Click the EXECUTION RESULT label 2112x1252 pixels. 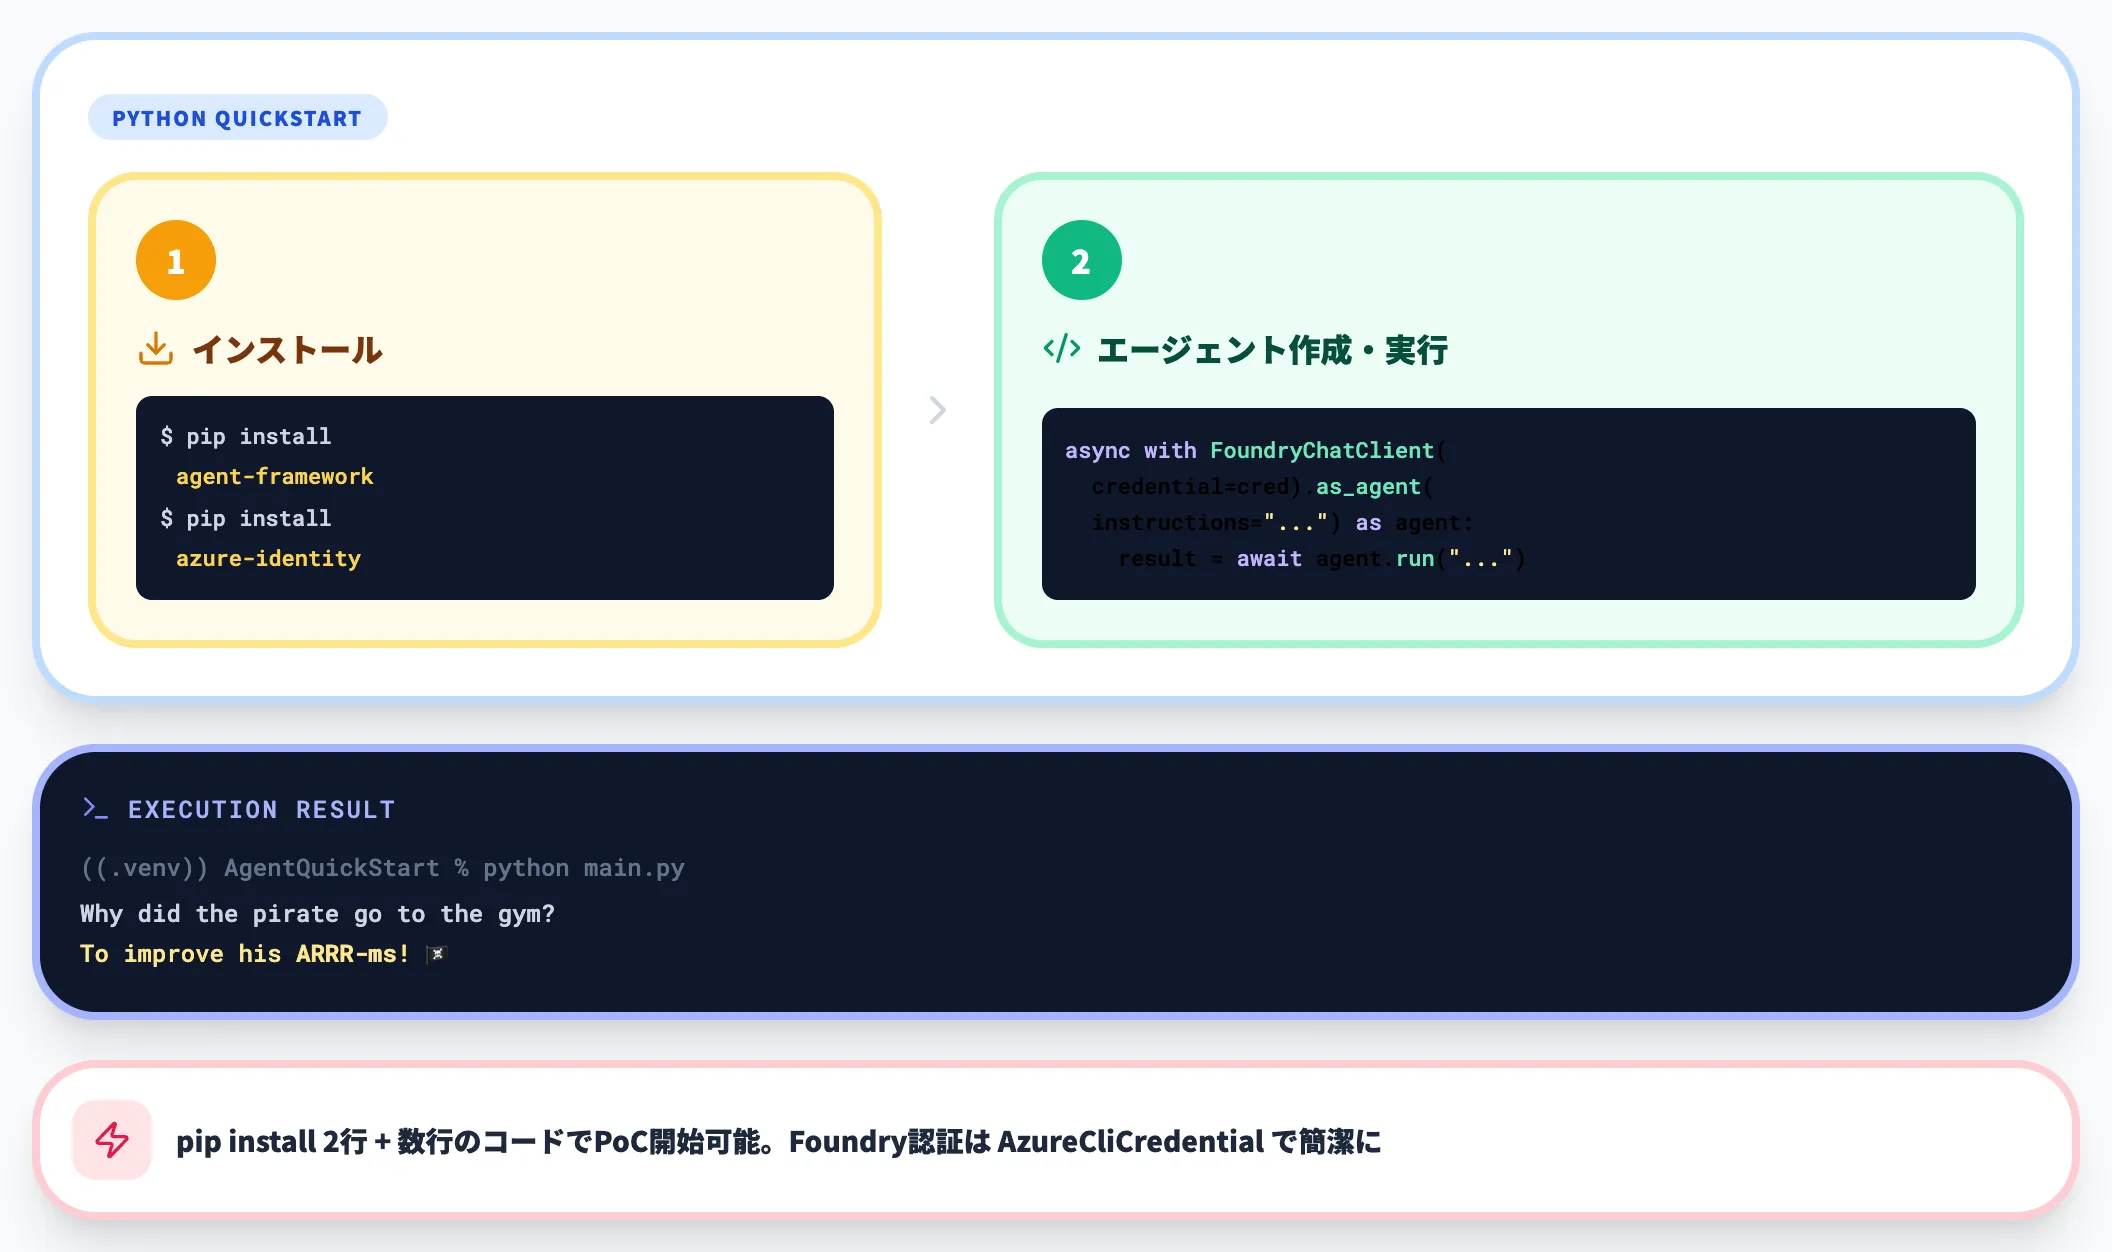click(x=261, y=809)
